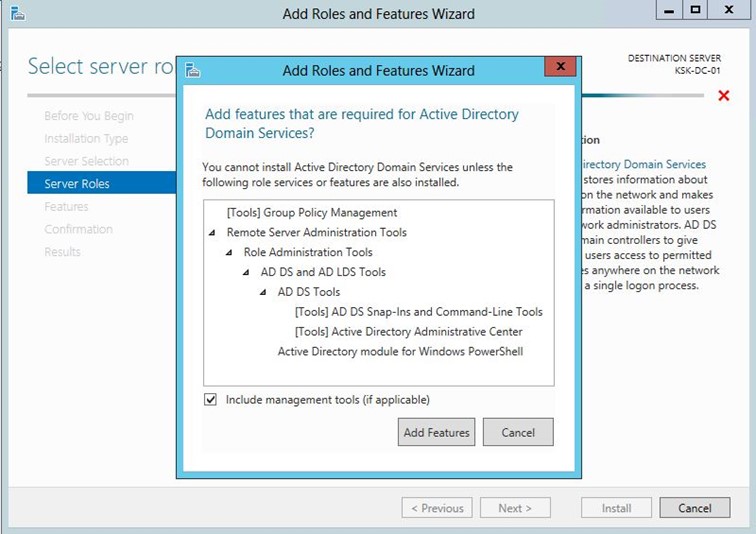This screenshot has width=756, height=534.
Task: Uncheck Include management tools checkbox
Action: point(210,400)
